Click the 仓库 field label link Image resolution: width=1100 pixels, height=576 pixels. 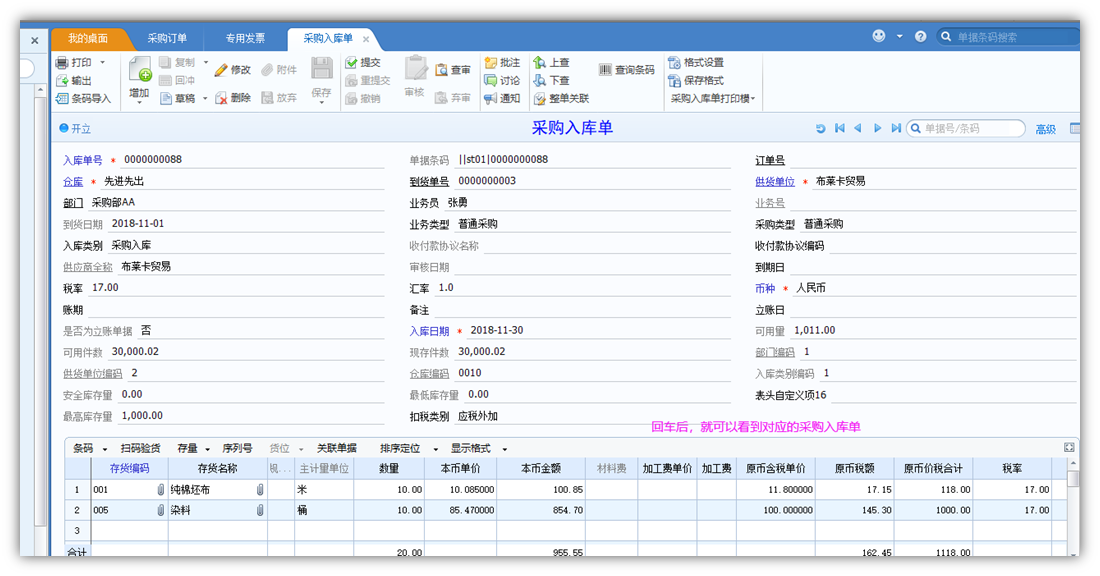[73, 182]
